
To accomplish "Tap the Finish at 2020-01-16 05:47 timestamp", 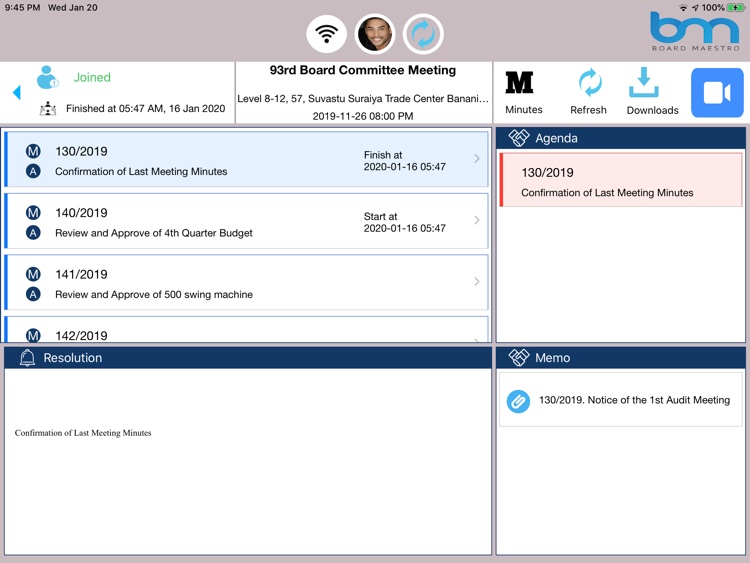I will tap(405, 161).
